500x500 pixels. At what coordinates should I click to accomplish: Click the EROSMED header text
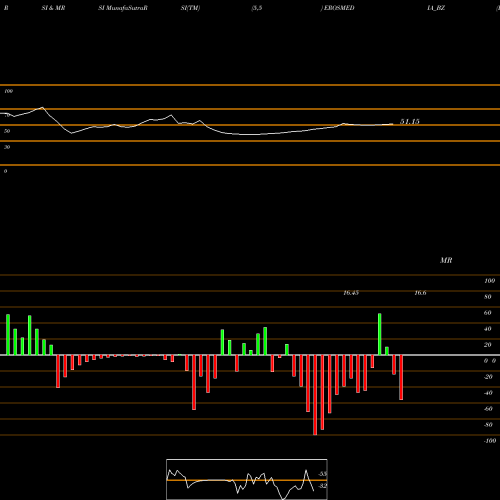pos(339,8)
